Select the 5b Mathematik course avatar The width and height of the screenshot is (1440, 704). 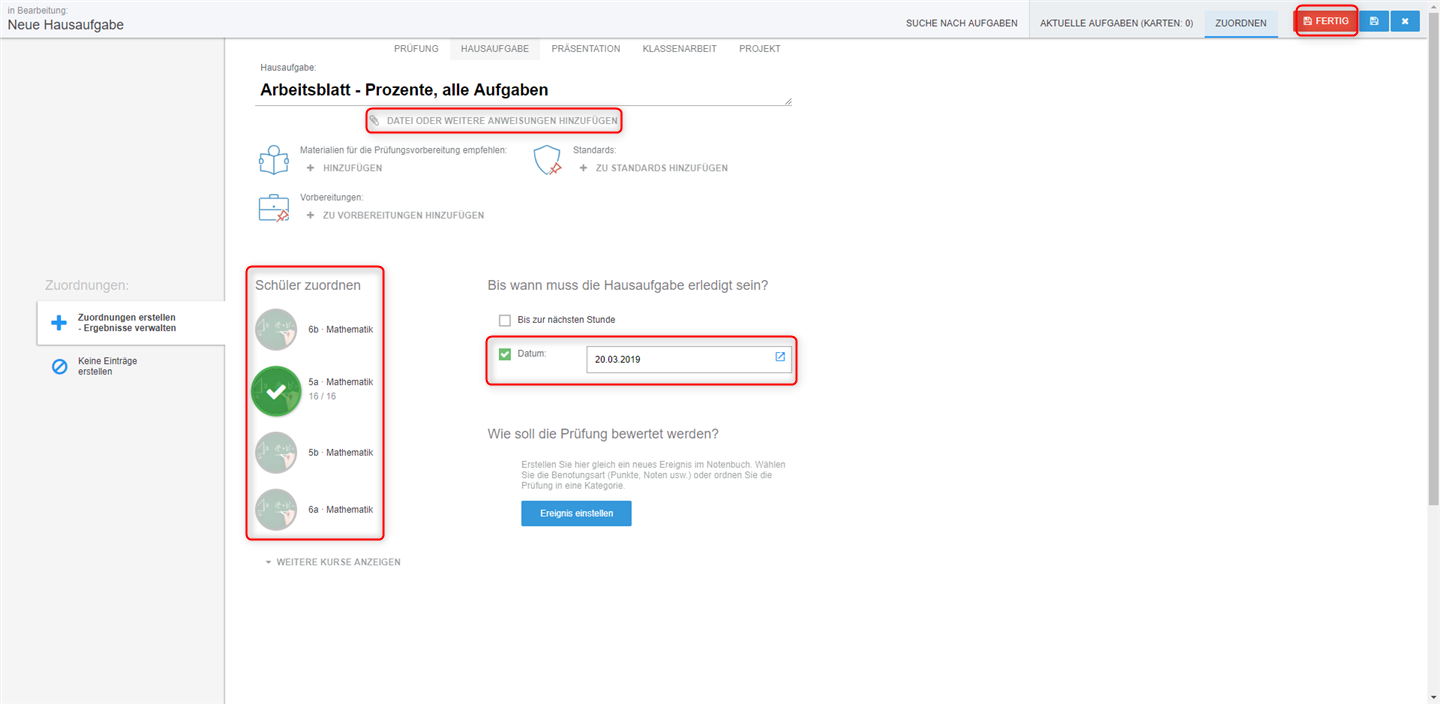pos(276,452)
